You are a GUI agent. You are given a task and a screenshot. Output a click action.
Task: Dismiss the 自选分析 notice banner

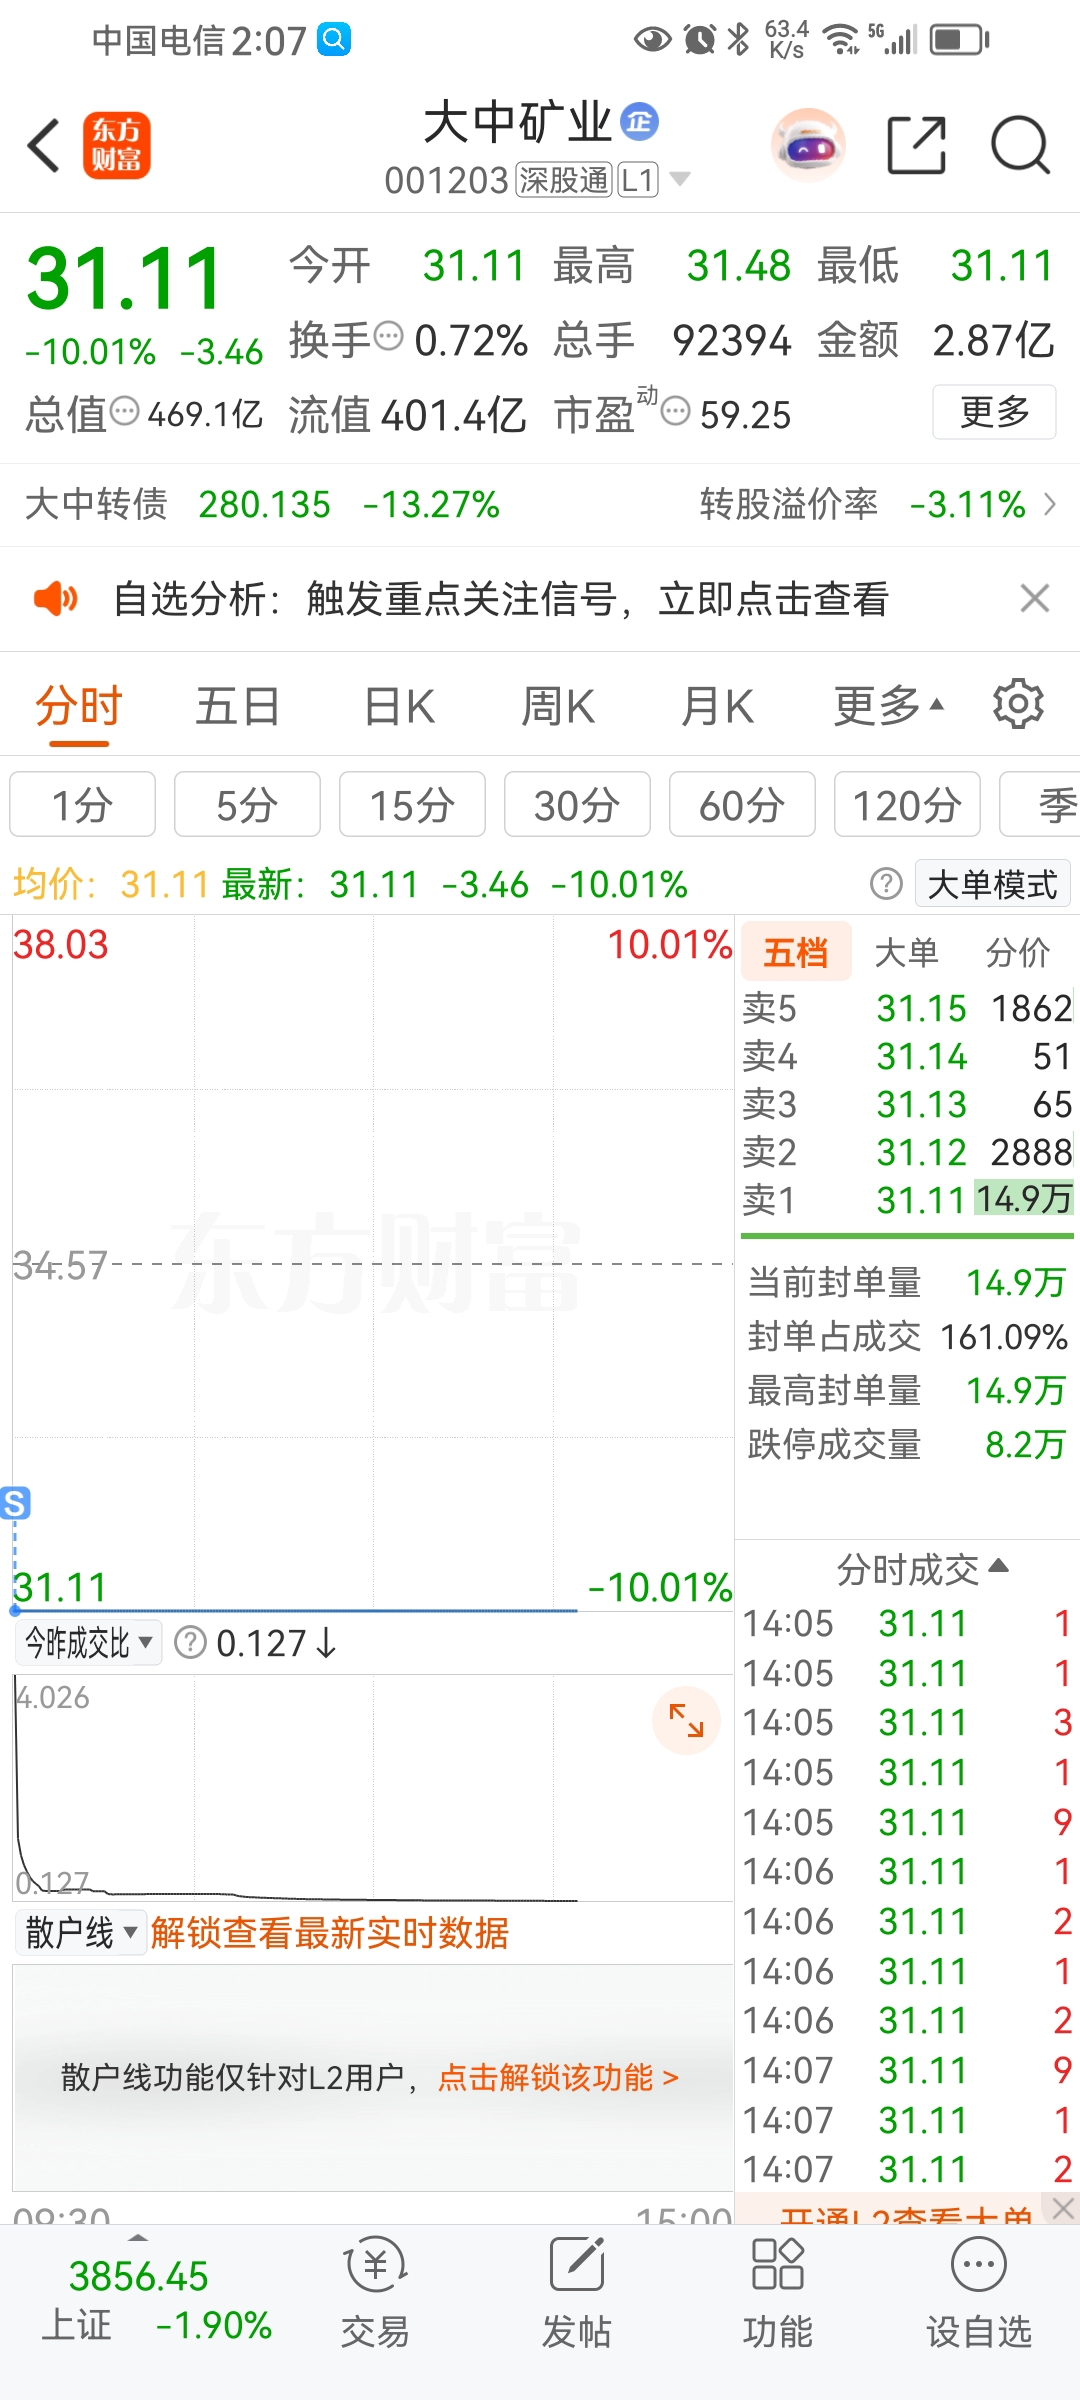pos(1035,598)
